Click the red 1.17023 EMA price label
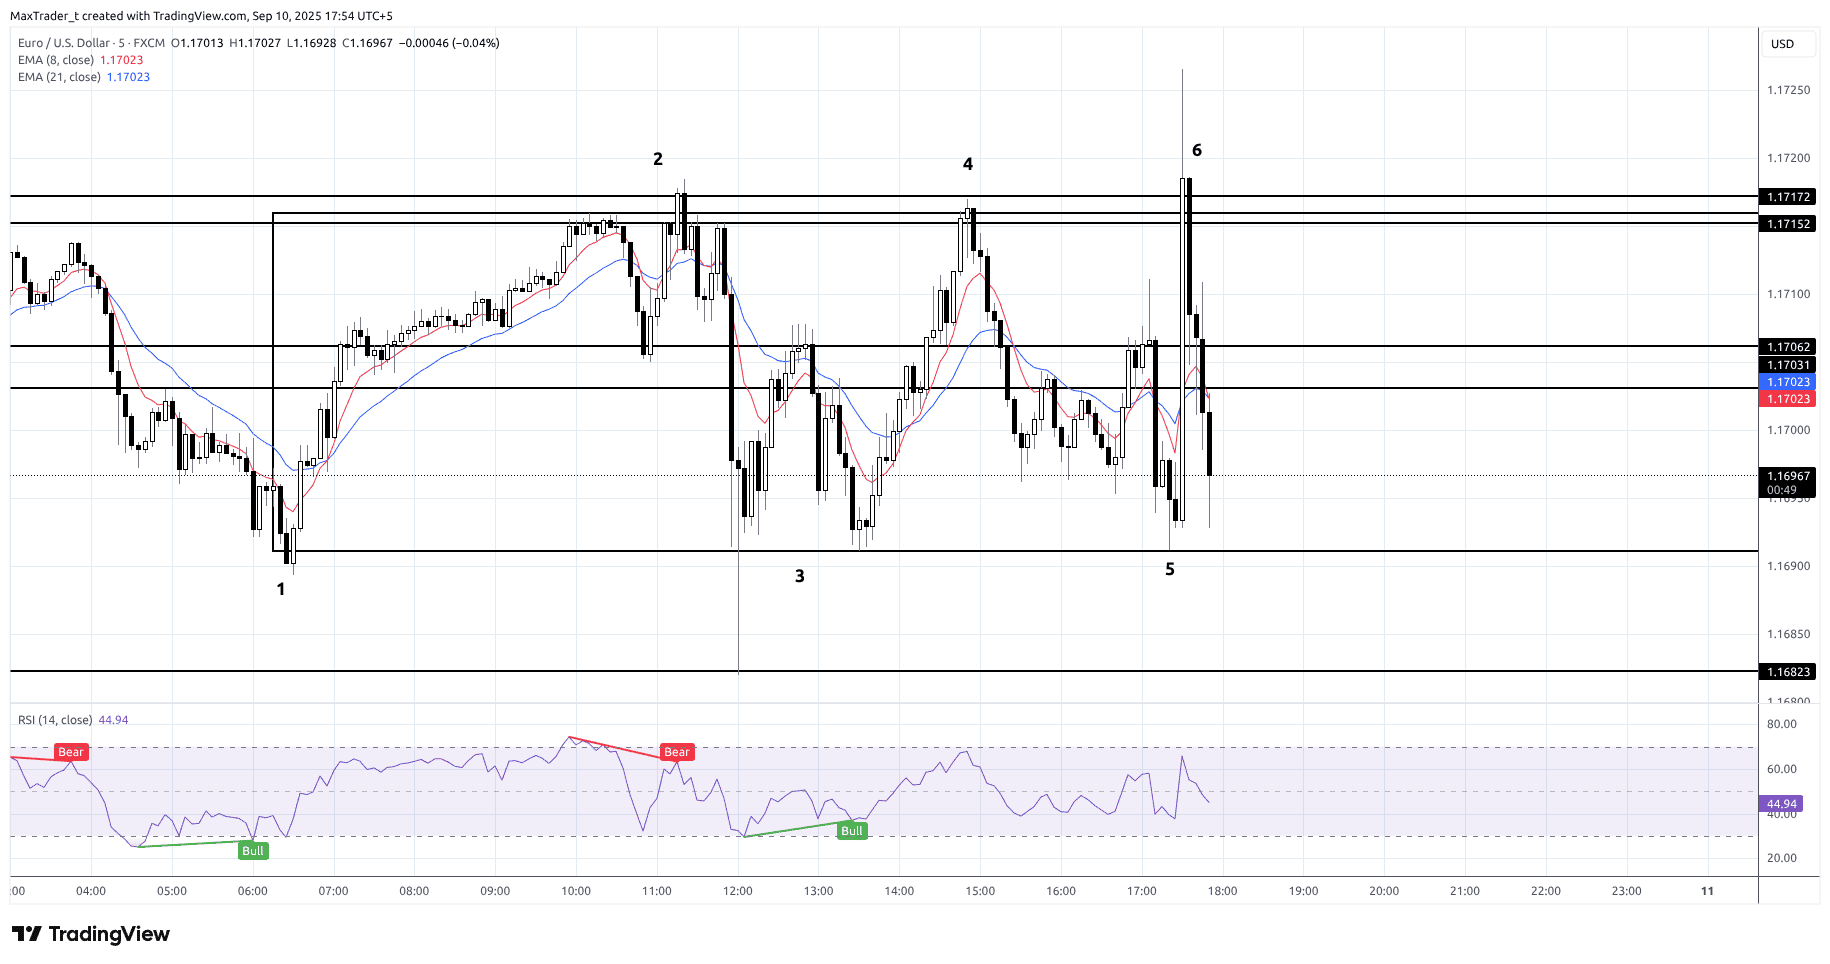Image resolution: width=1830 pixels, height=964 pixels. [1788, 399]
